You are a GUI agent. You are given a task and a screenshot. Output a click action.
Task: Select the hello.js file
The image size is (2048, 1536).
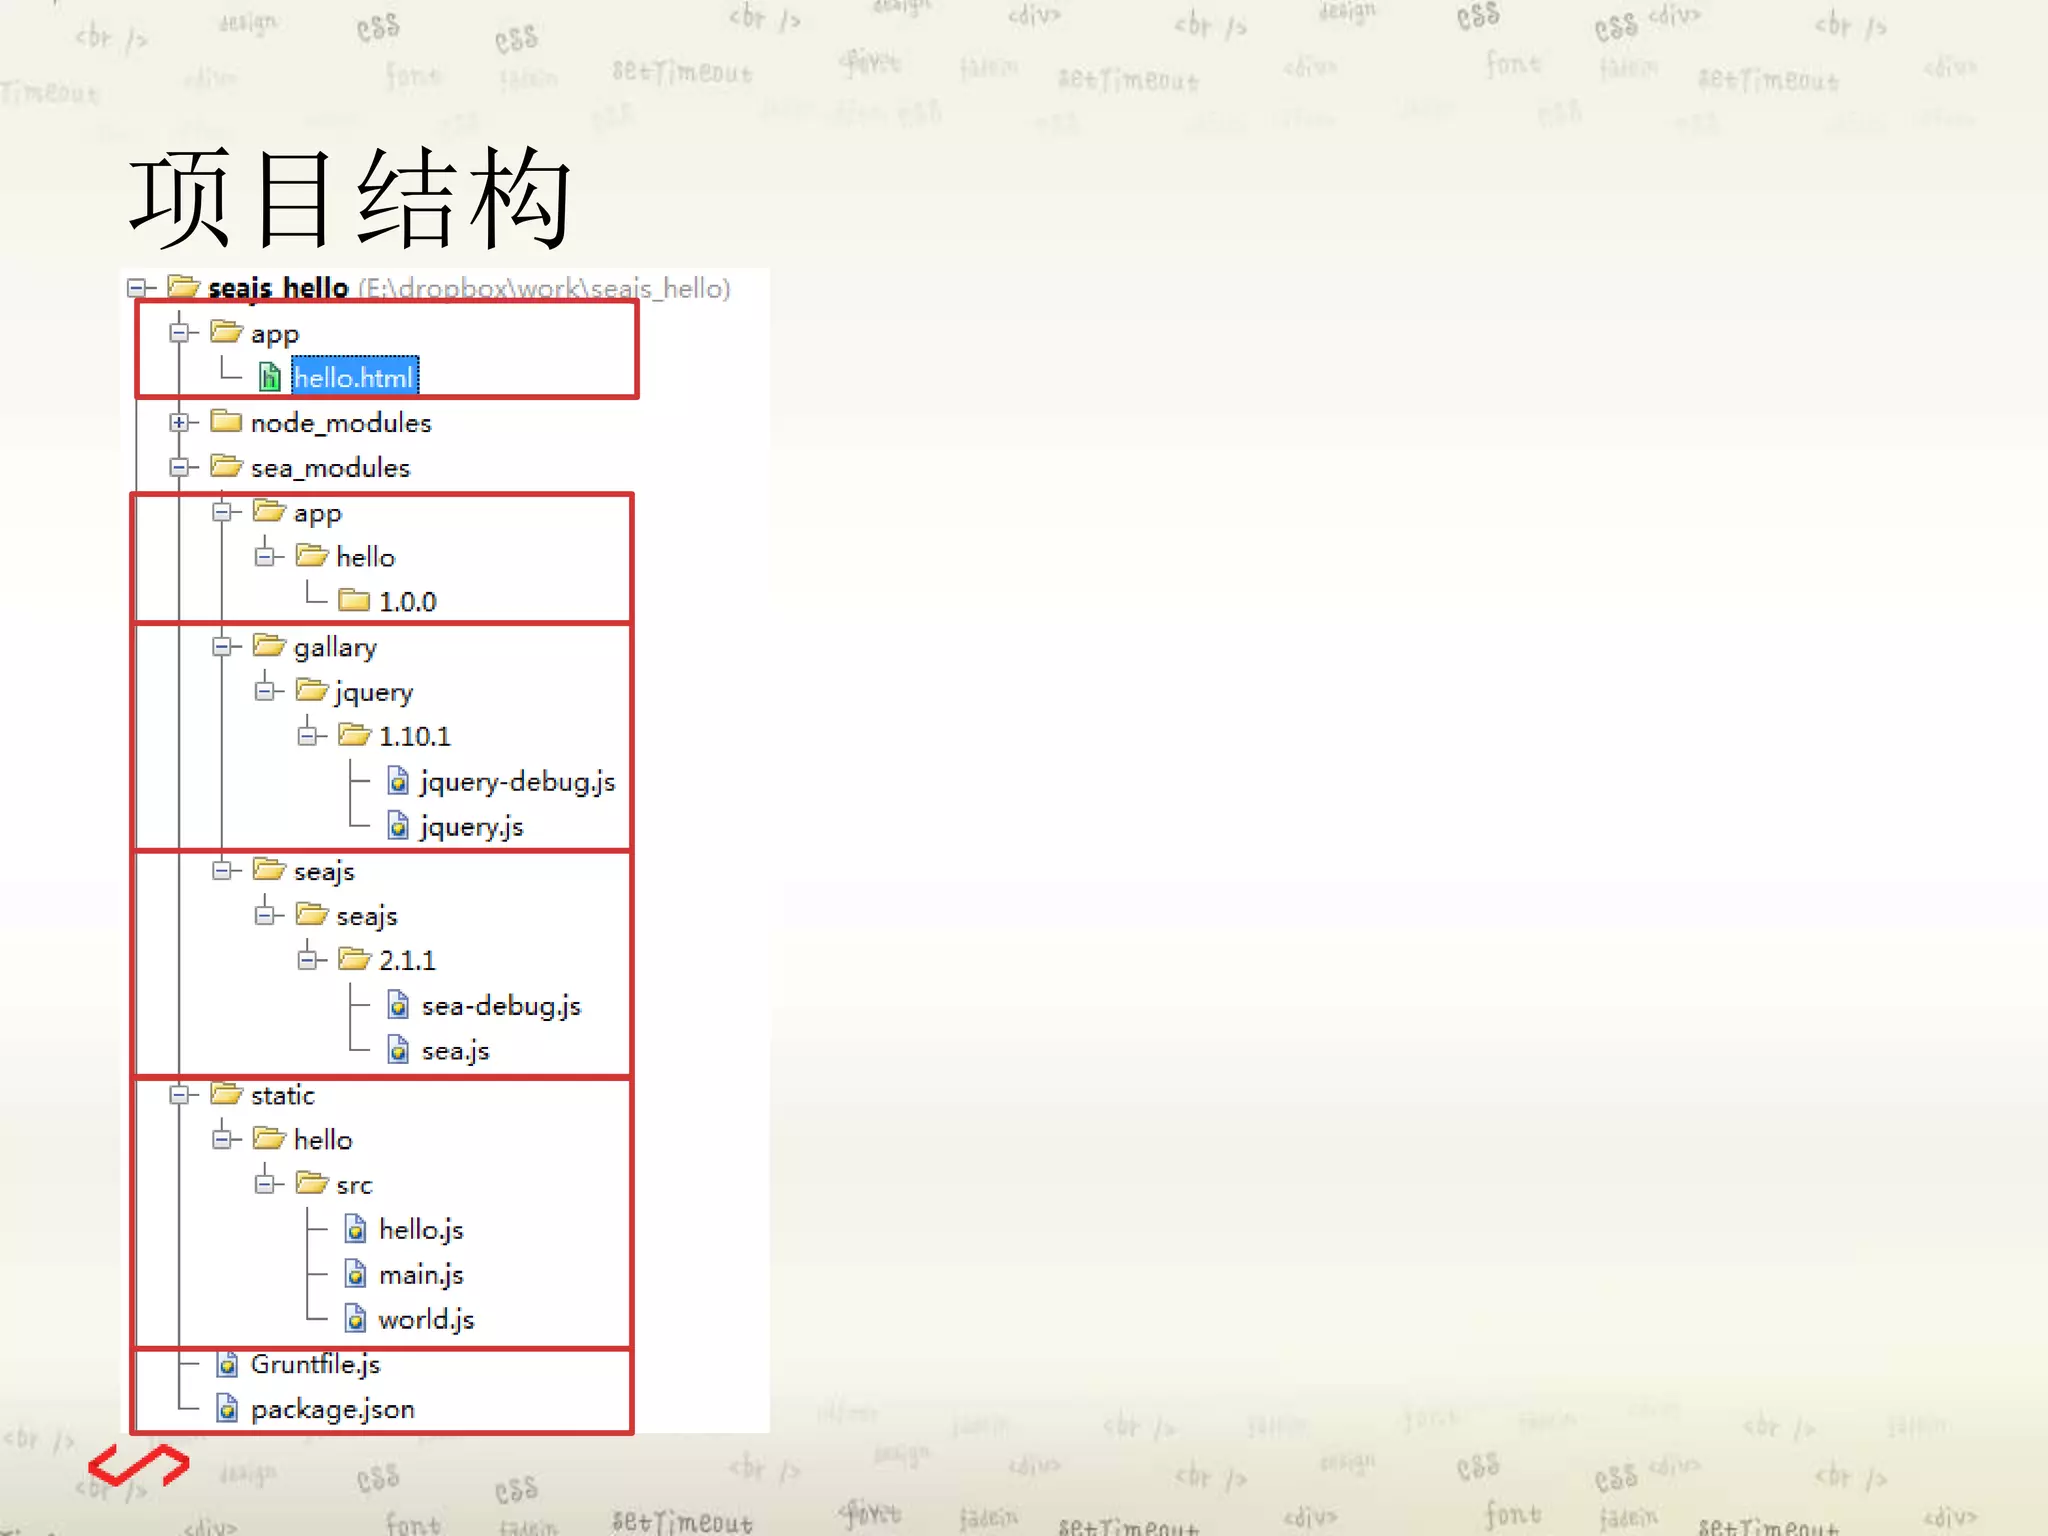click(421, 1230)
